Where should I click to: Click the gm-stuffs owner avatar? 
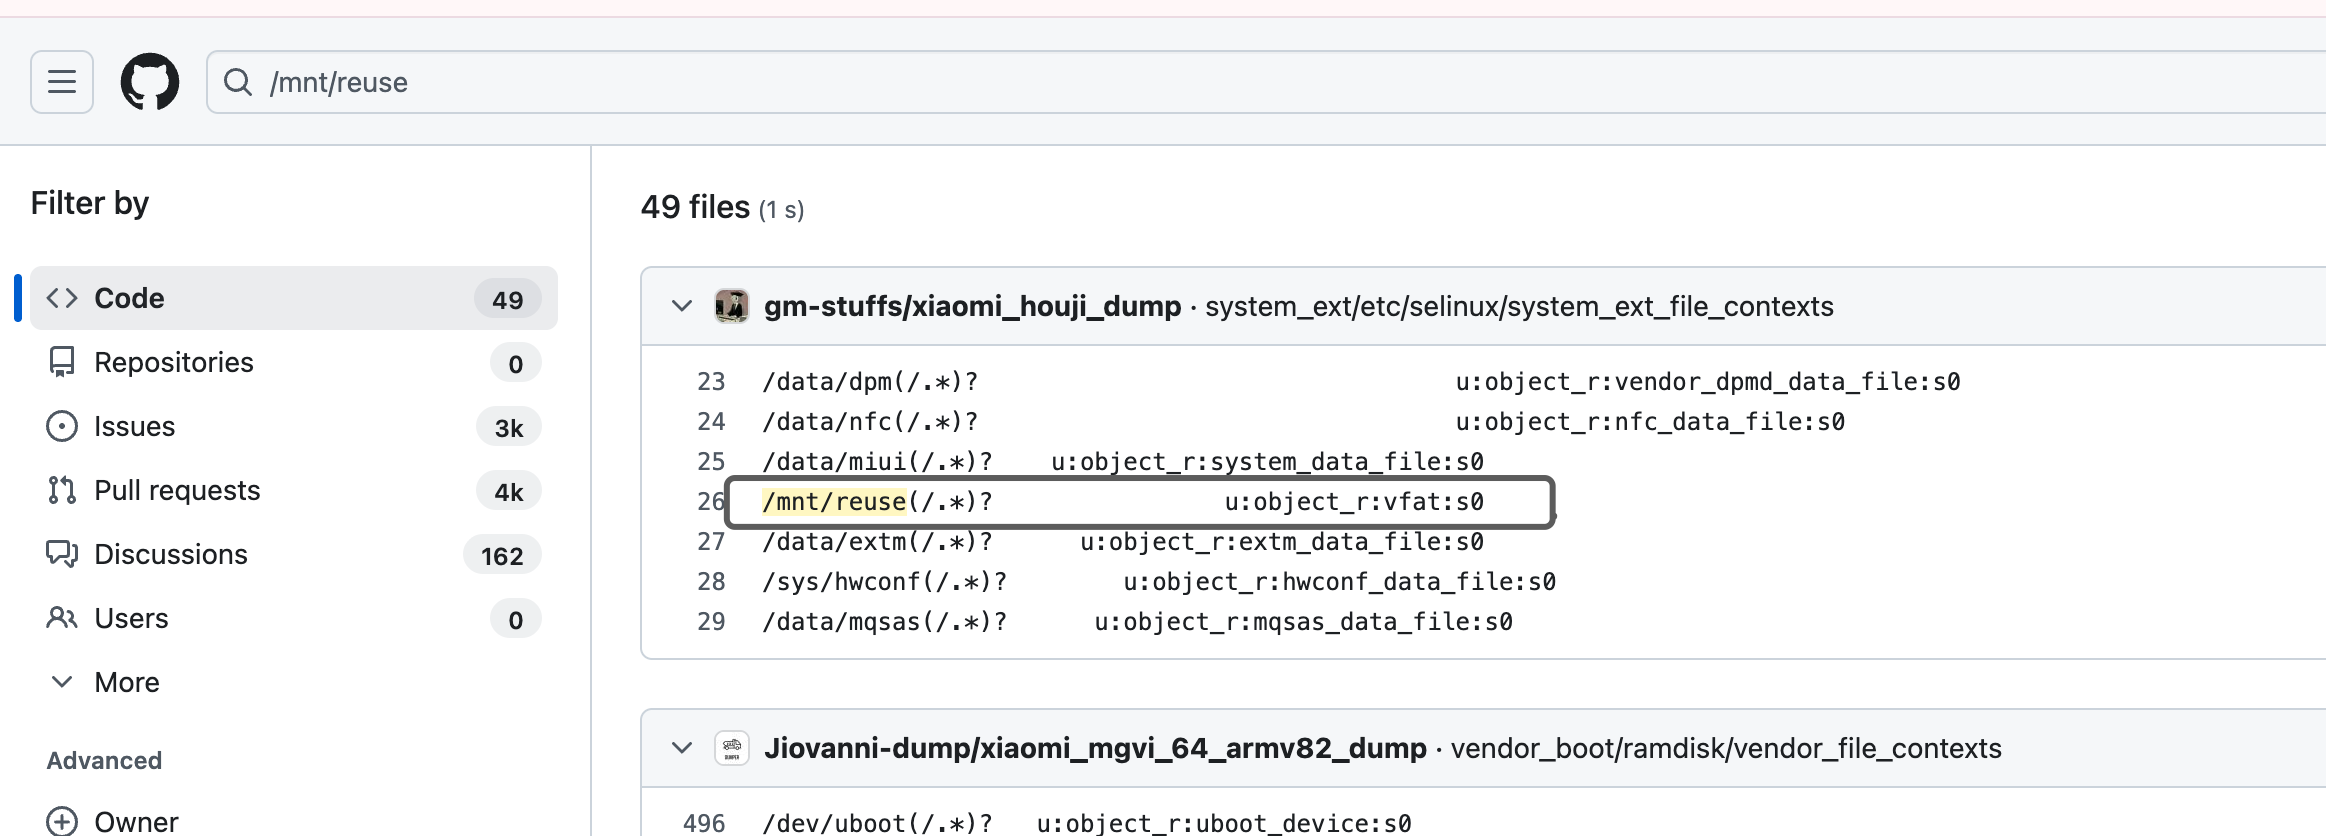point(732,306)
